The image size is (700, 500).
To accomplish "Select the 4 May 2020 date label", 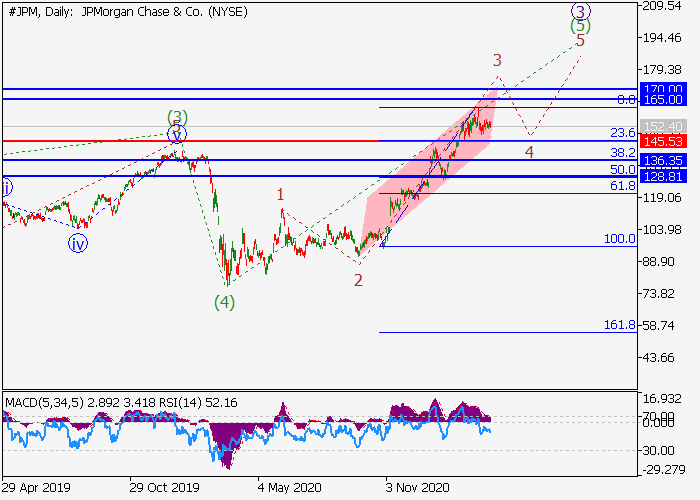I will (x=289, y=488).
